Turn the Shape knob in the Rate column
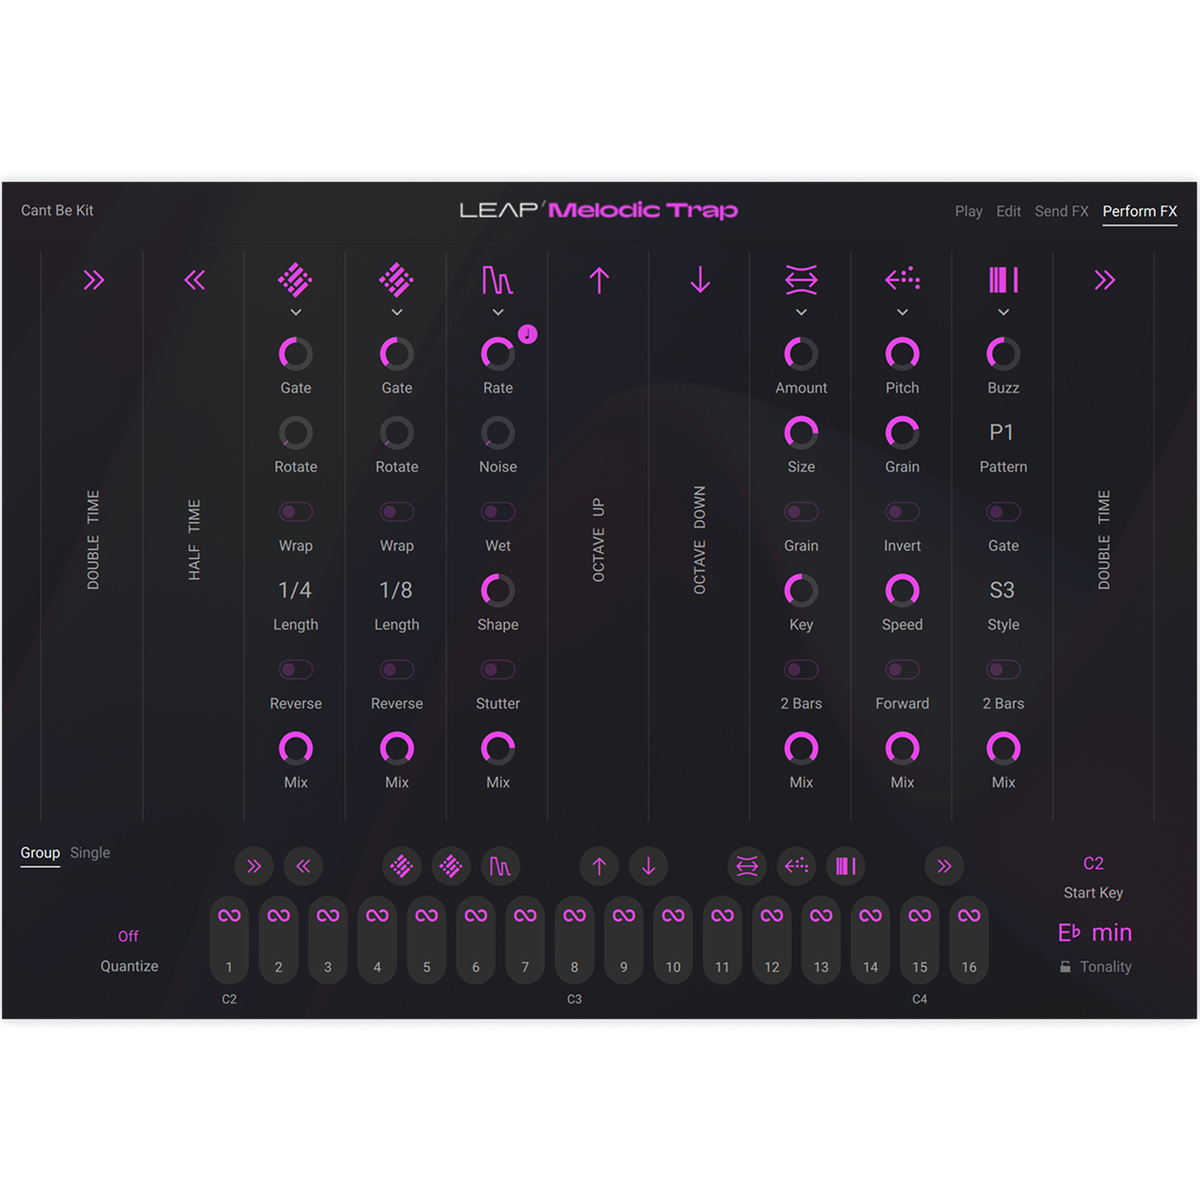Screen dimensions: 1200x1200 pos(497,591)
